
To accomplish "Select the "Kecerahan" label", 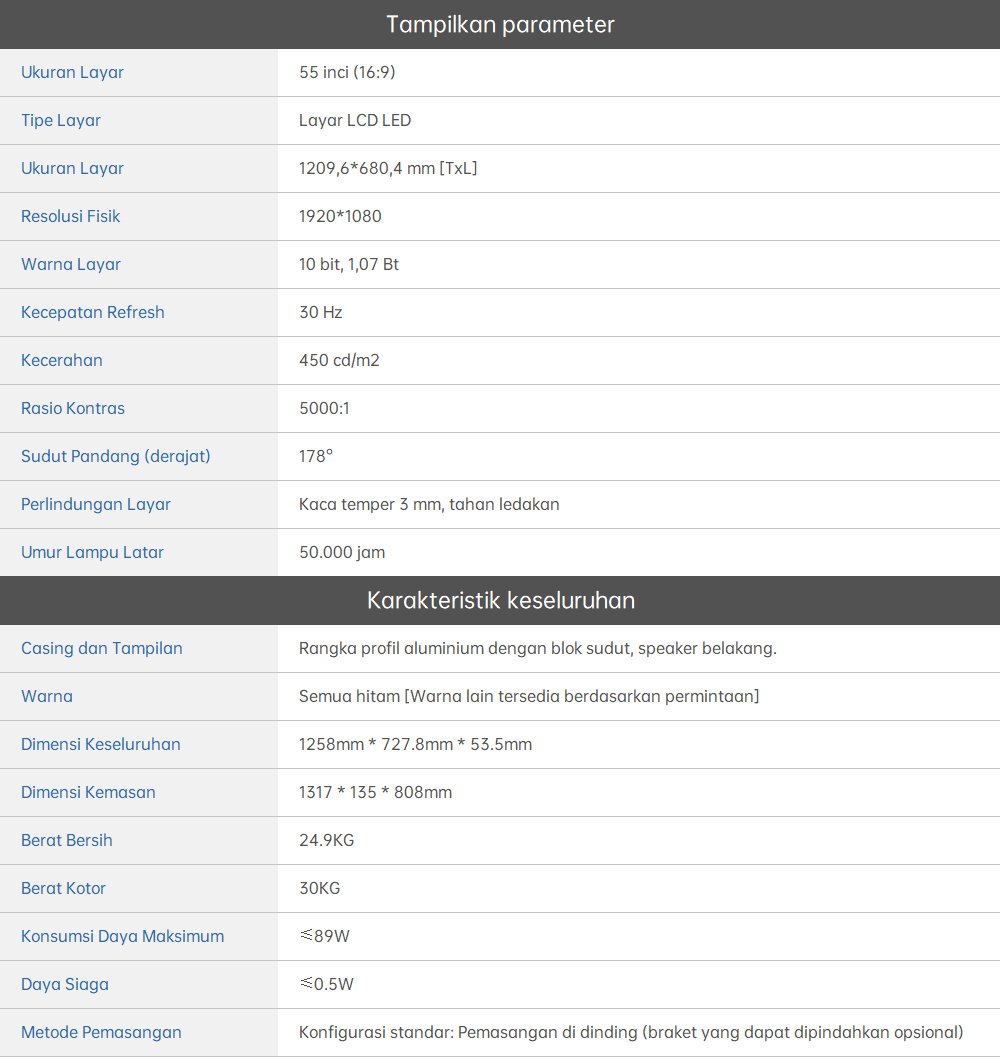I will pyautogui.click(x=62, y=360).
